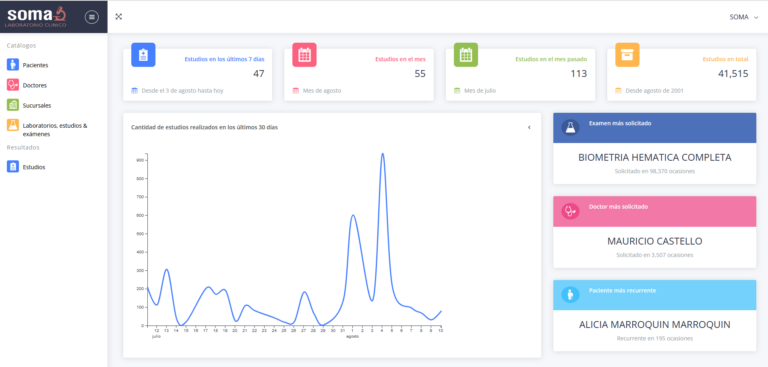Click the blue clipboard icon for 7-day studies

pyautogui.click(x=143, y=54)
